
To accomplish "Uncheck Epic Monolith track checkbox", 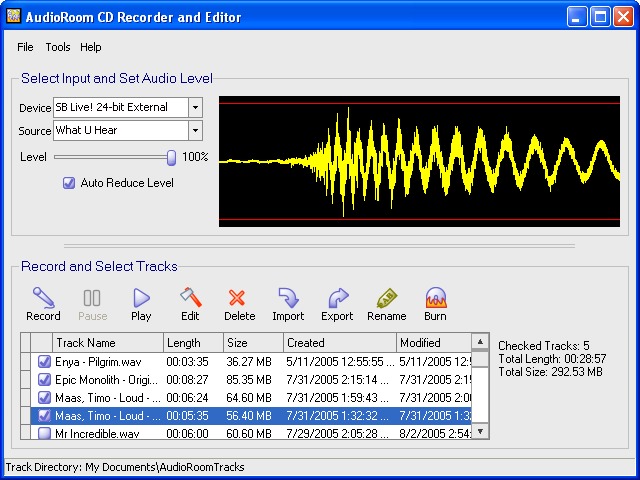I will click(x=44, y=380).
